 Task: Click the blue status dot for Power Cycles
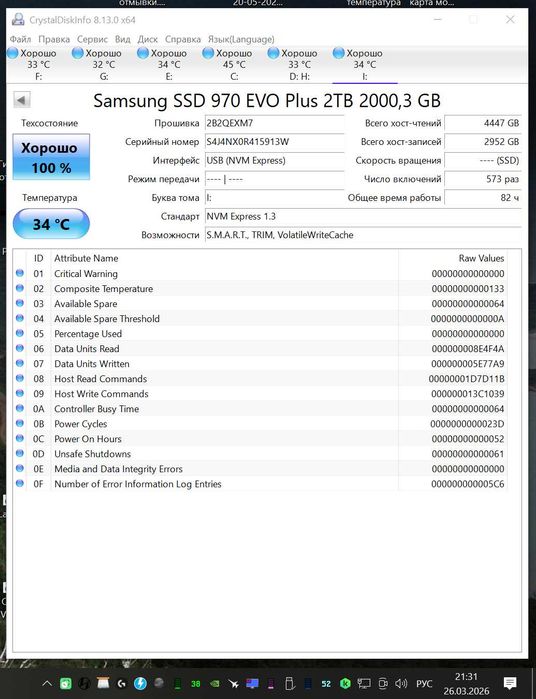[x=20, y=423]
